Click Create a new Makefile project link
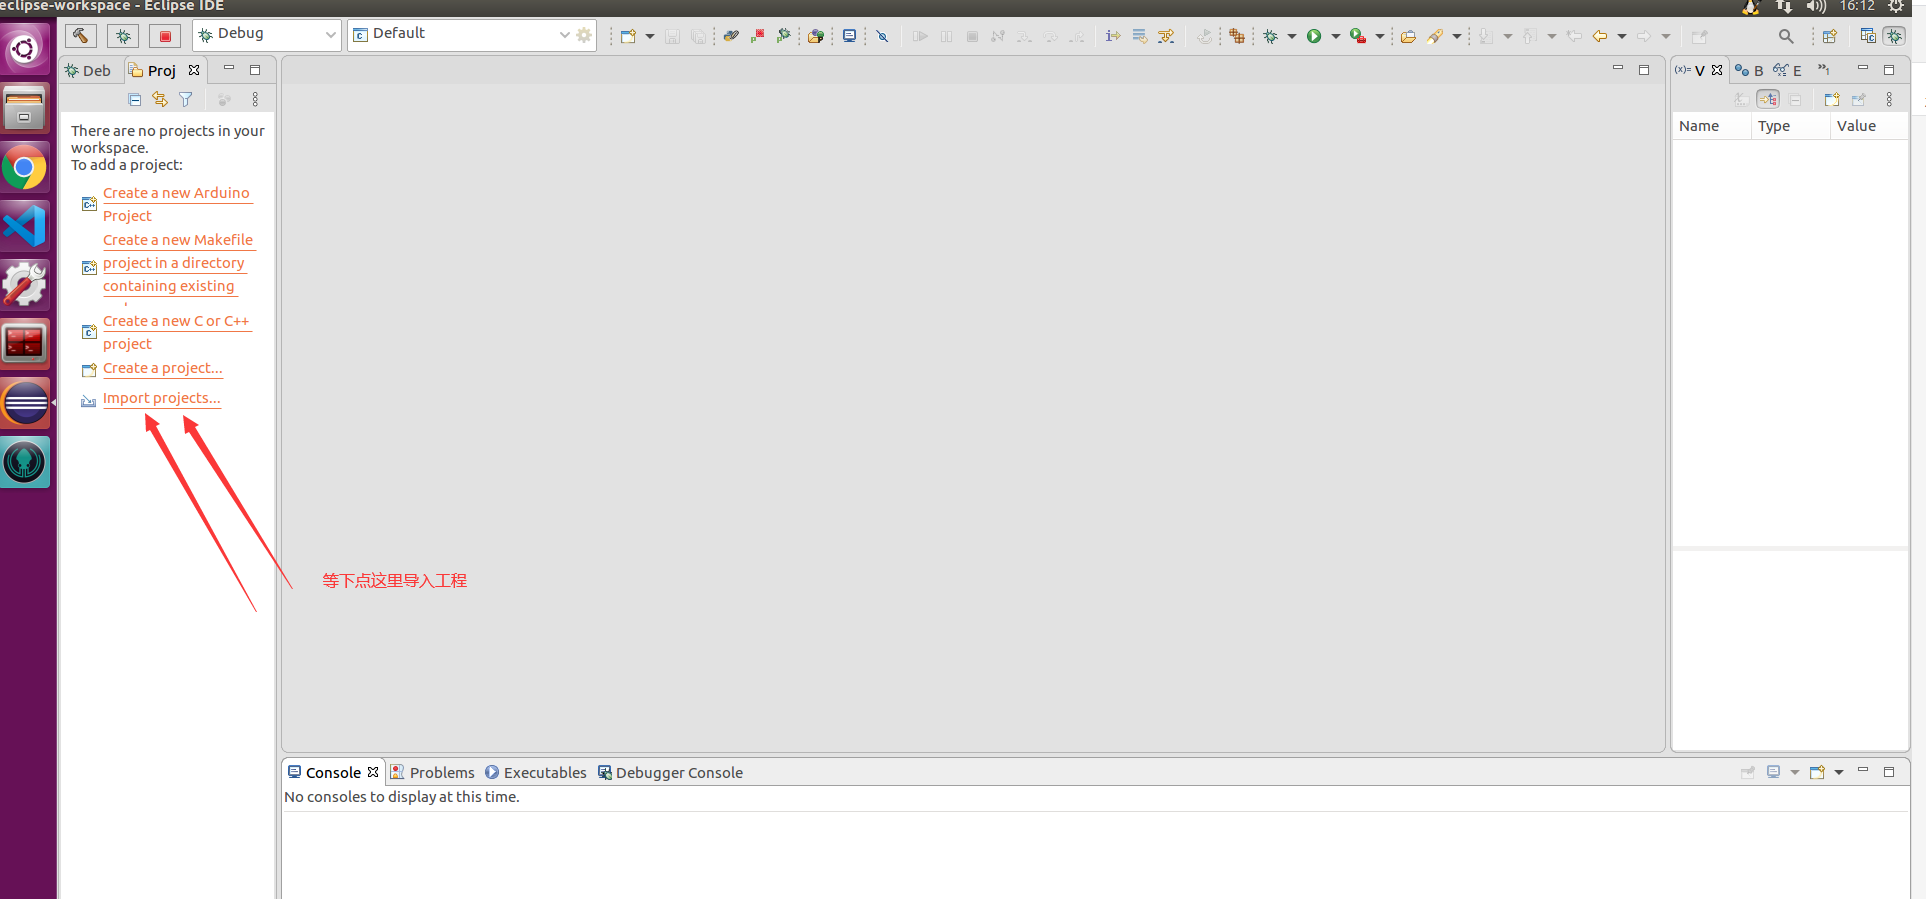This screenshot has height=899, width=1926. coord(179,263)
